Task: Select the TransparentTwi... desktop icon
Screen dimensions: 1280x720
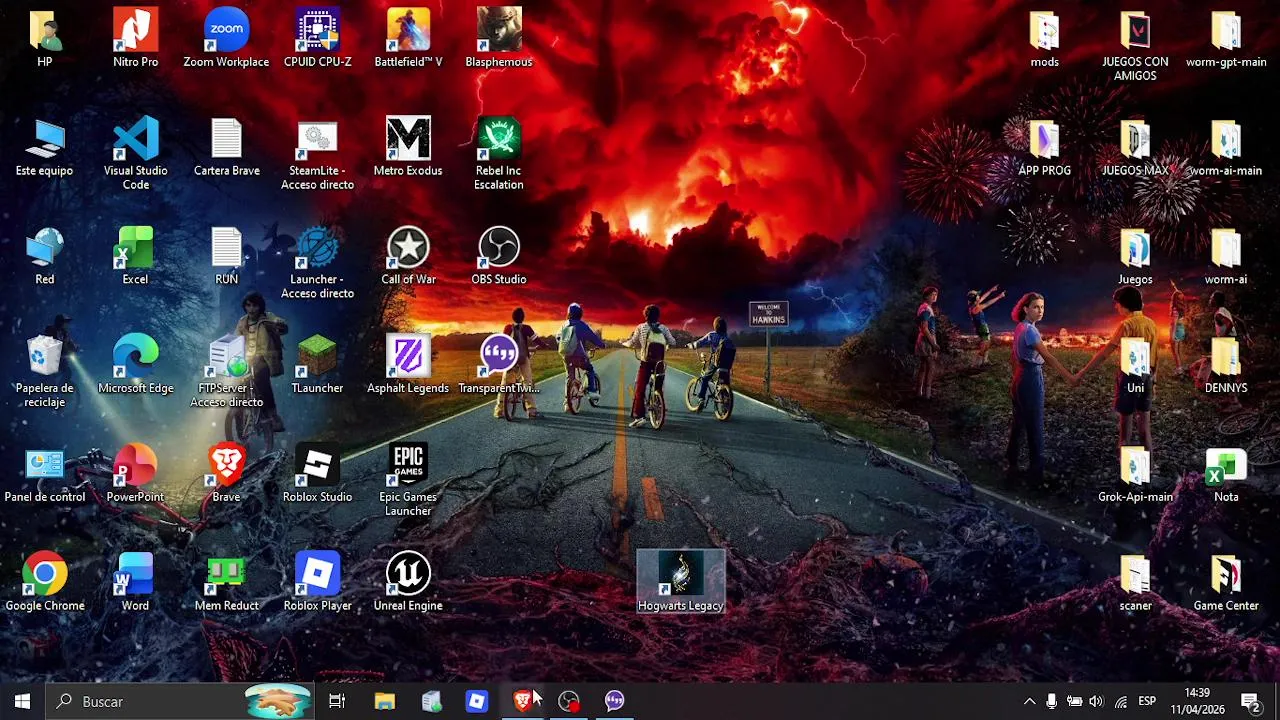Action: click(x=499, y=365)
